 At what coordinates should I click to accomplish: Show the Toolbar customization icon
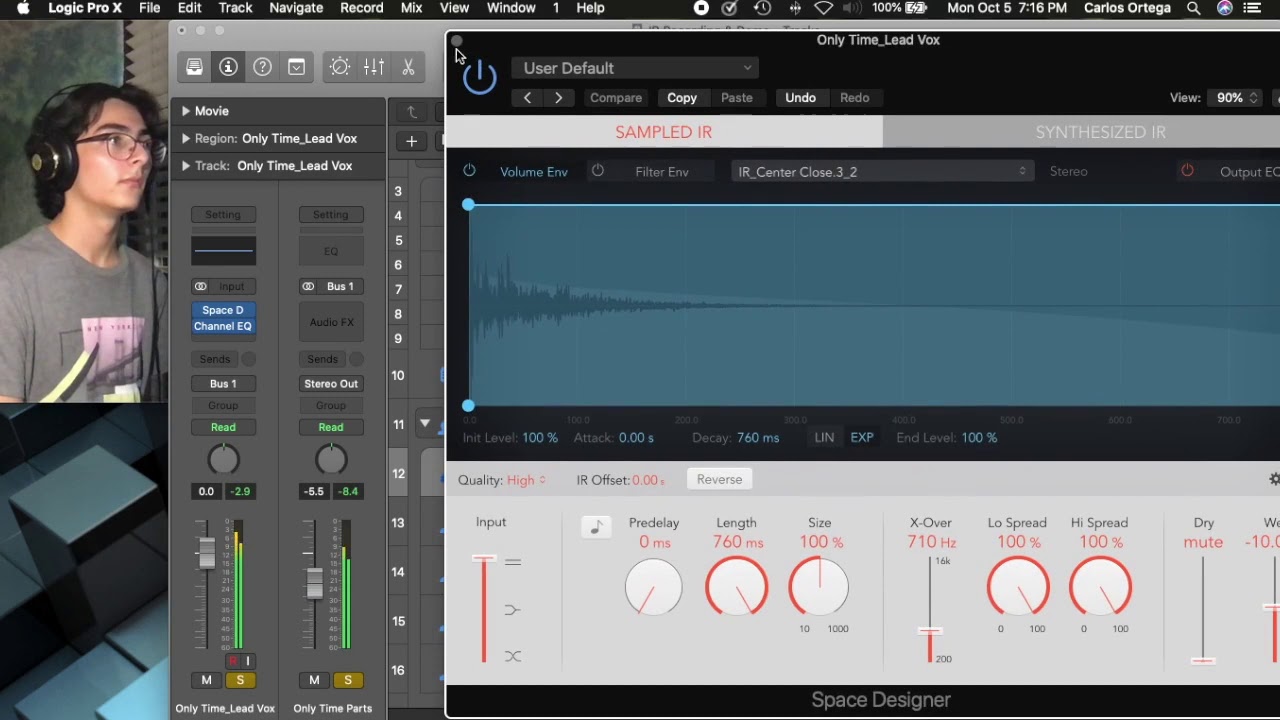296,67
